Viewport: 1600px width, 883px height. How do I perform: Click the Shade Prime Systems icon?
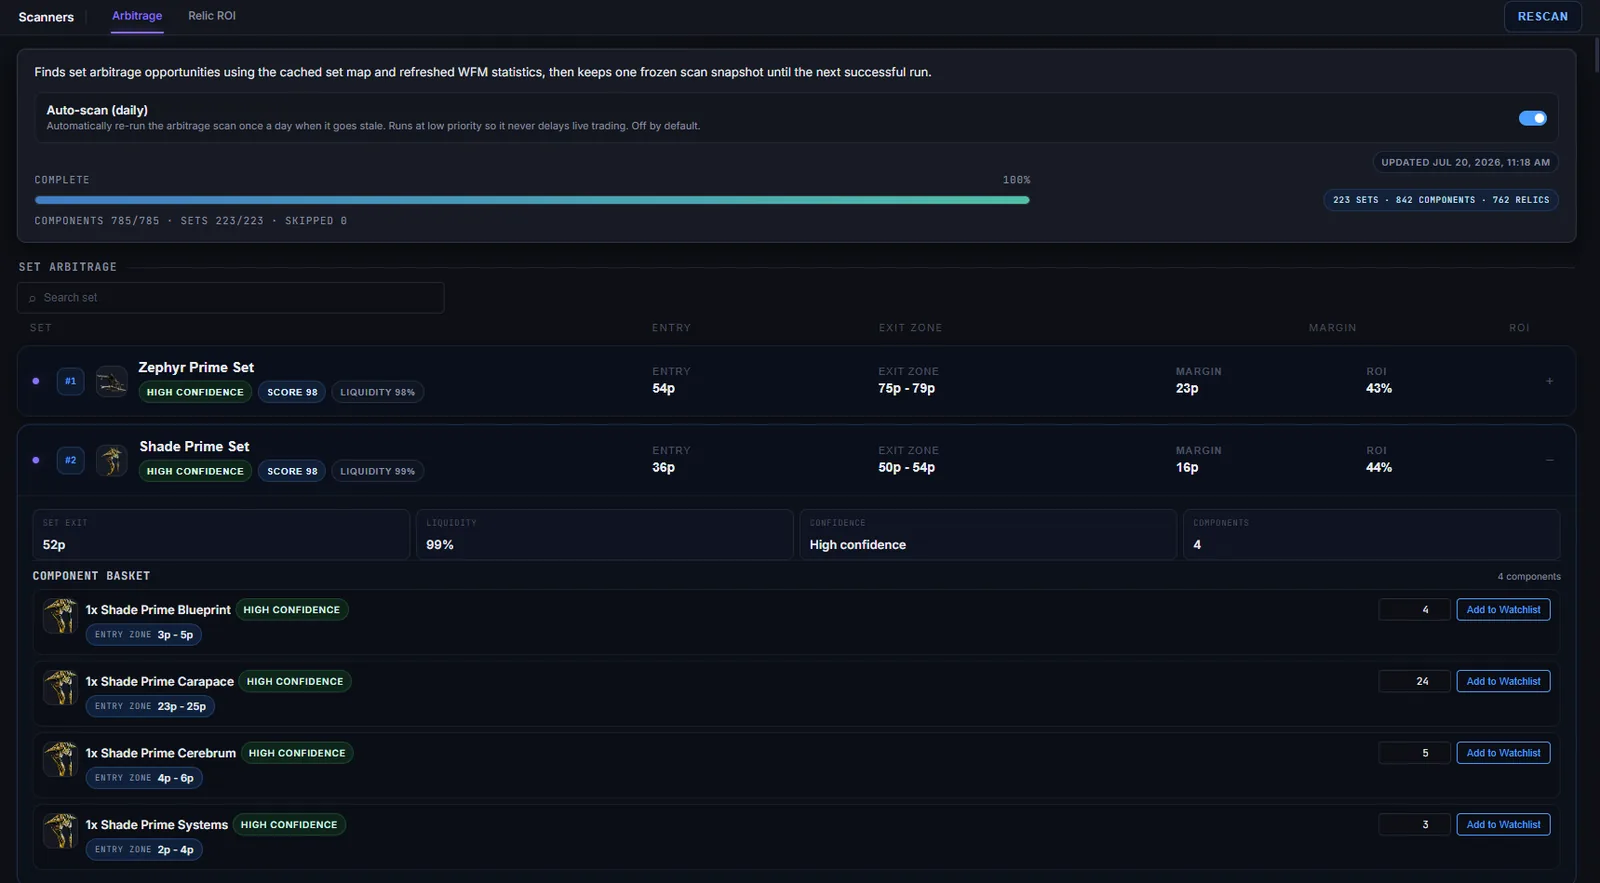[60, 831]
